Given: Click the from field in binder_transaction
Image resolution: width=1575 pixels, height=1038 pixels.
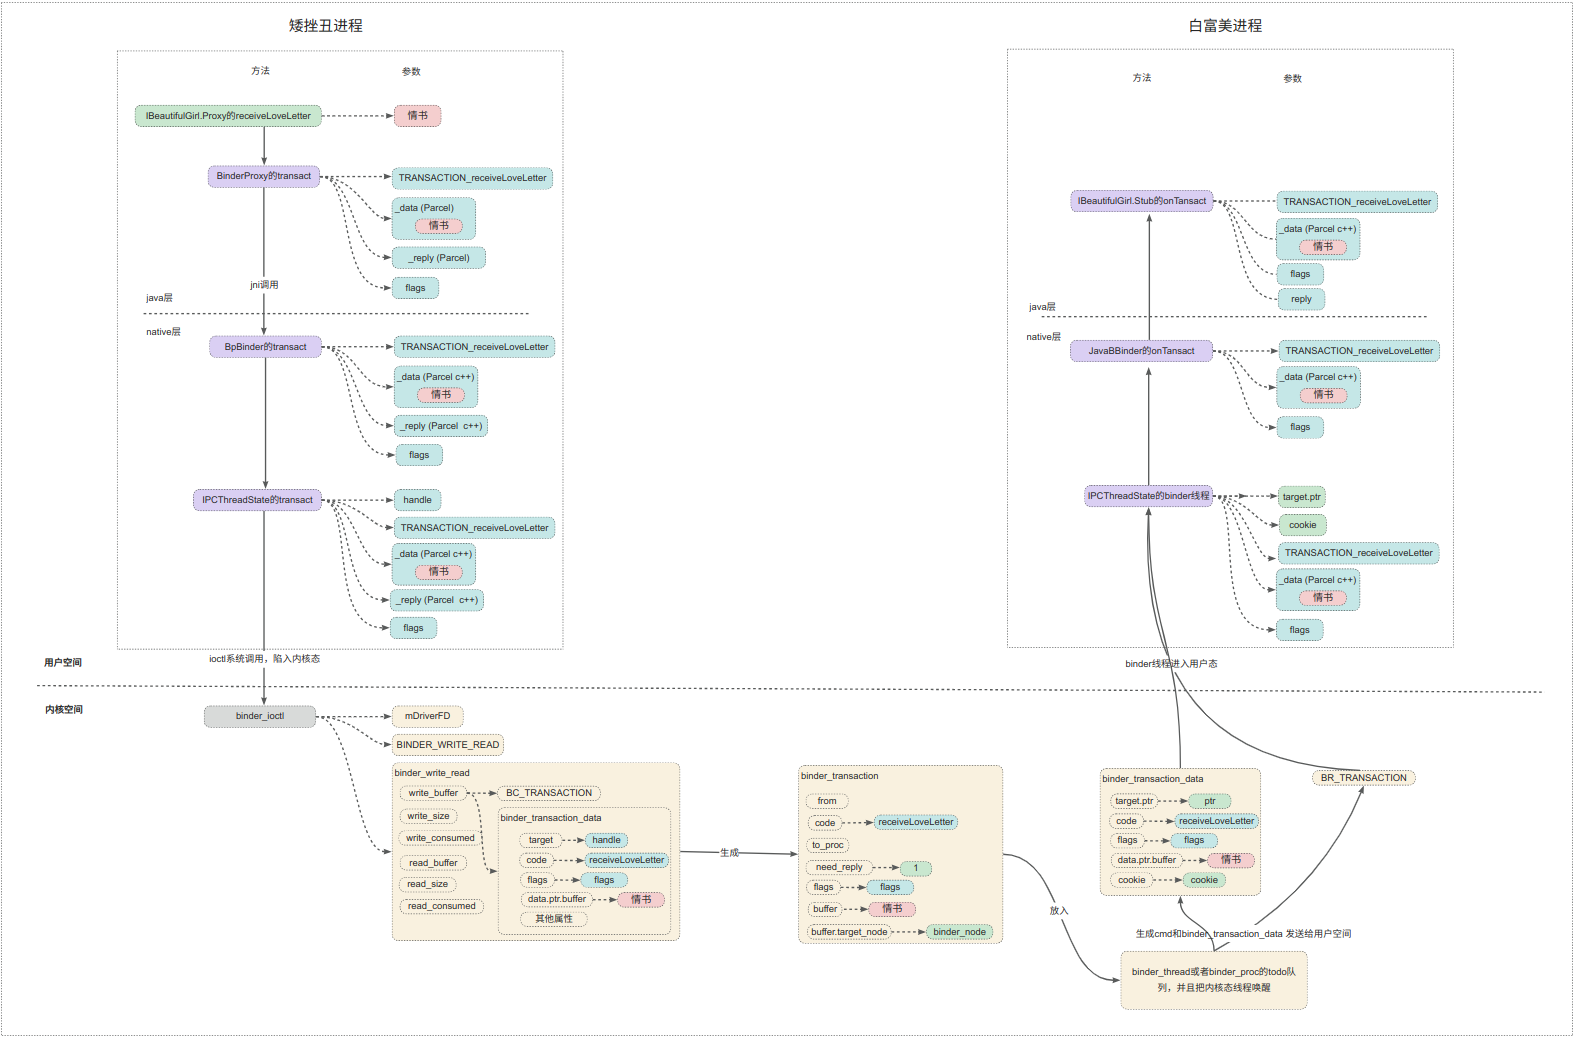Looking at the screenshot, I should coord(827,801).
